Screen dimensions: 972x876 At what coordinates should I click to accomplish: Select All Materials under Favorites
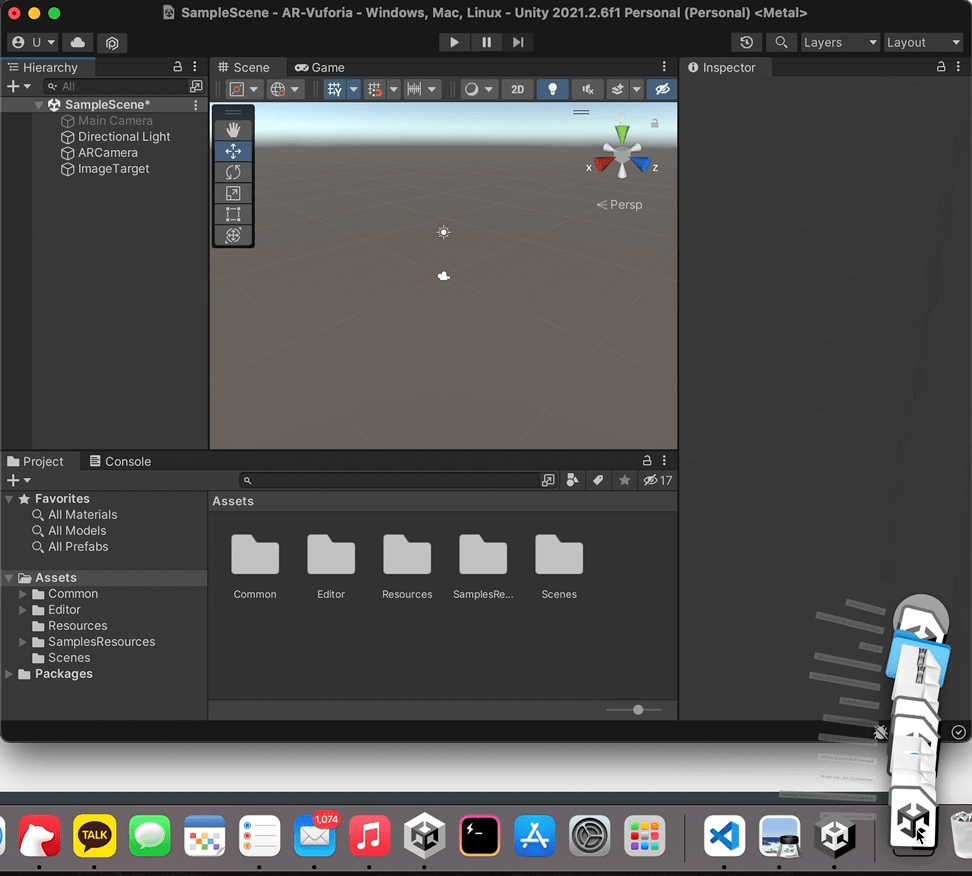coord(82,515)
